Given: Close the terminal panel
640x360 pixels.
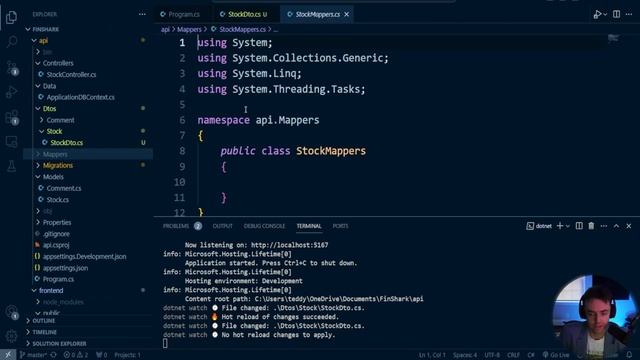Looking at the screenshot, I should [x=629, y=226].
